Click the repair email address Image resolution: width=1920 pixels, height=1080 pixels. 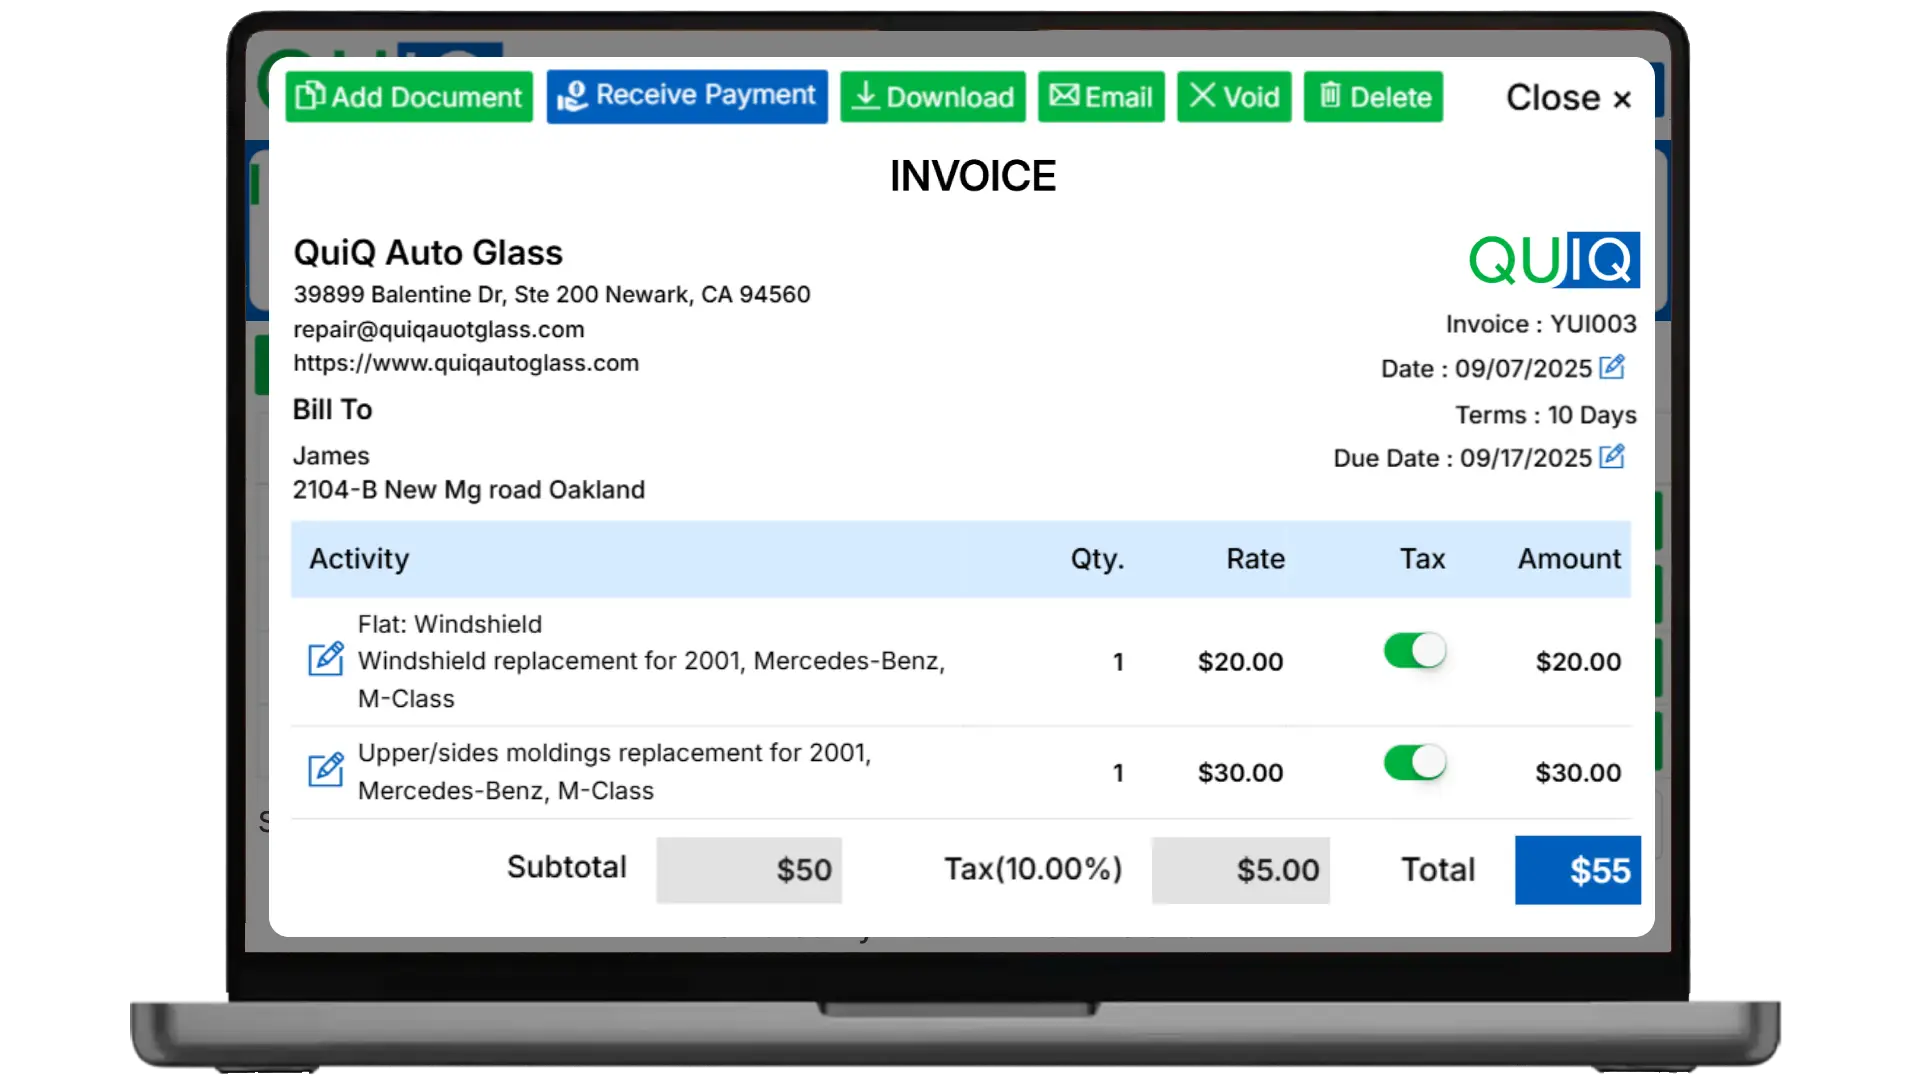point(438,329)
